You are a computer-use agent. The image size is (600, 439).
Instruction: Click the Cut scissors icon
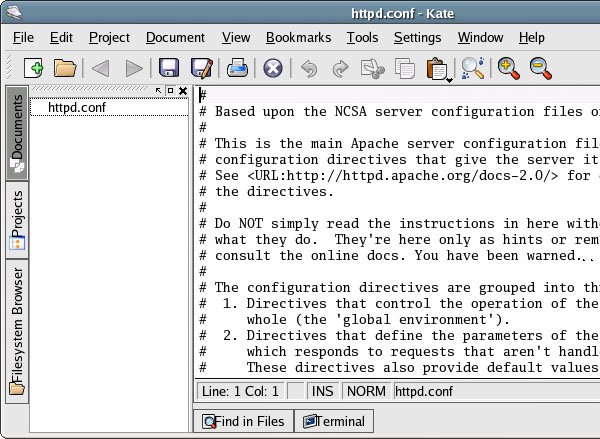373,68
